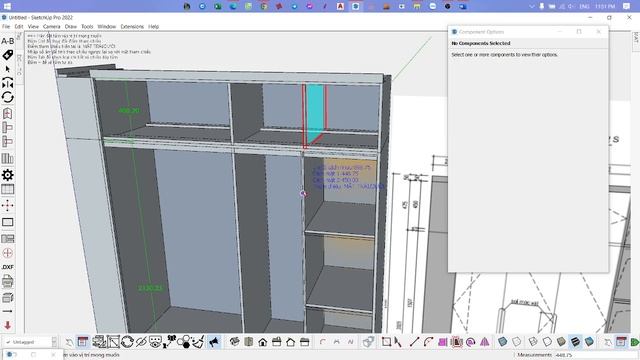Click the filled house icon in bottom toolbar
Image resolution: width=640 pixels, height=360 pixels.
coord(262,342)
